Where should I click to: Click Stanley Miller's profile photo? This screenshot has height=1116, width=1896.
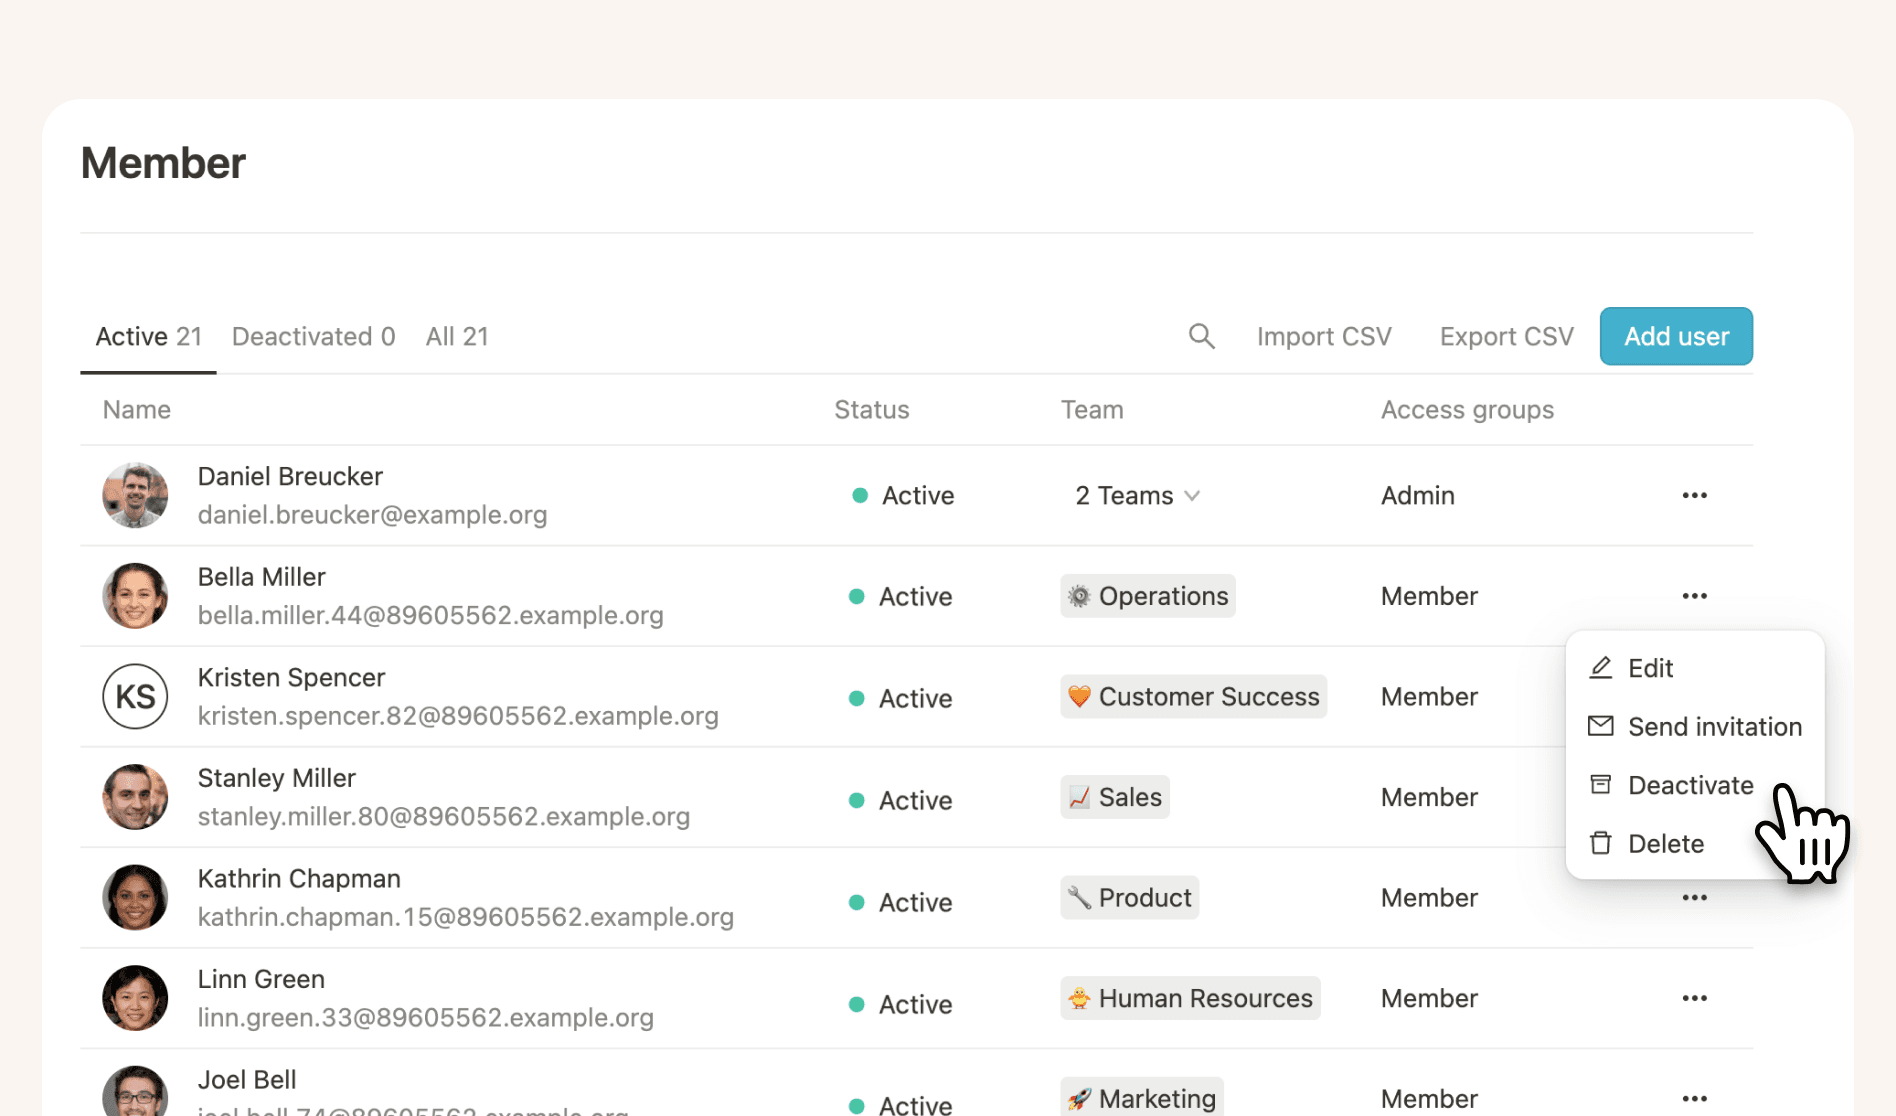pos(135,797)
